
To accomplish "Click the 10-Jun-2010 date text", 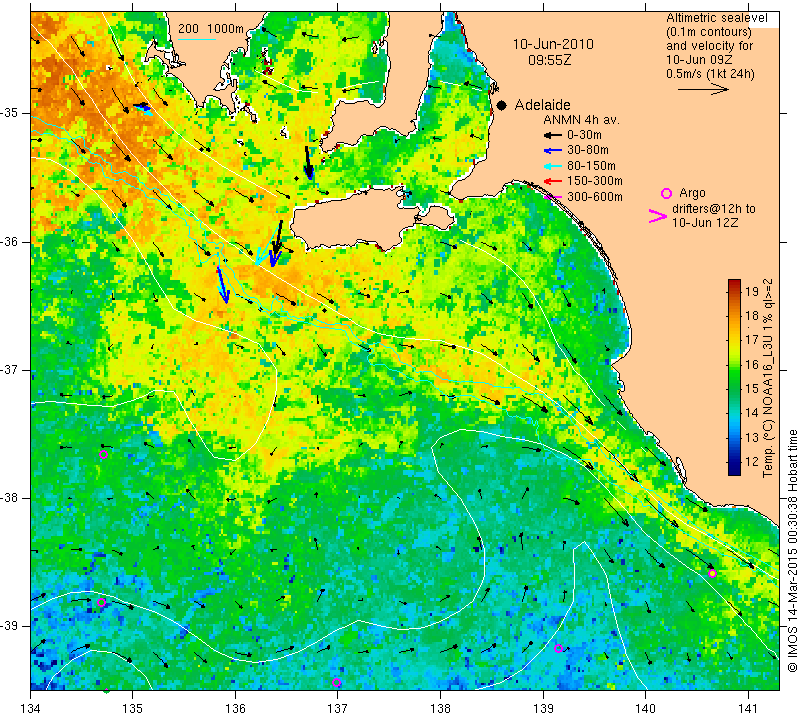I will [553, 44].
